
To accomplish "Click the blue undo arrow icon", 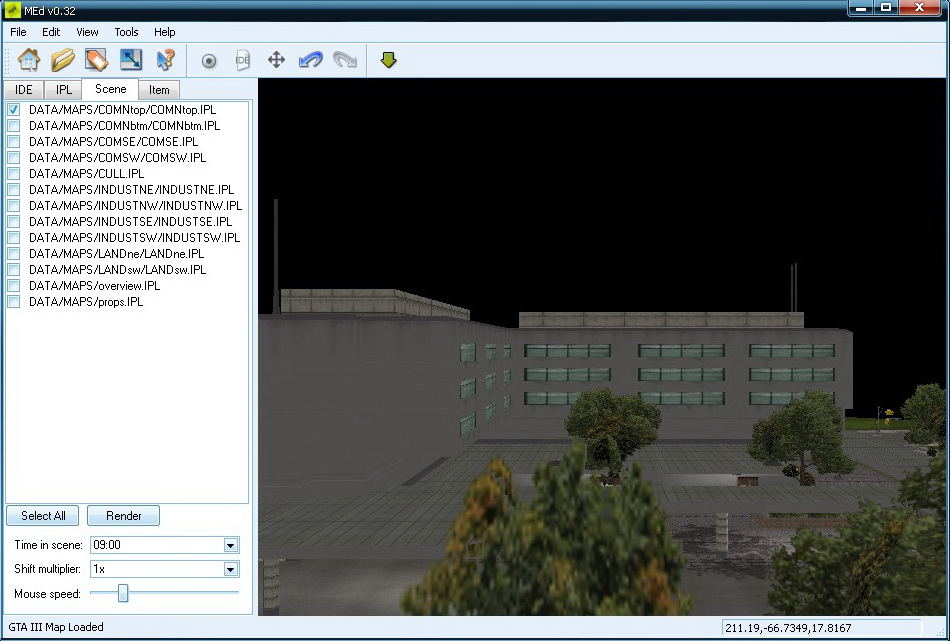I will (x=310, y=60).
